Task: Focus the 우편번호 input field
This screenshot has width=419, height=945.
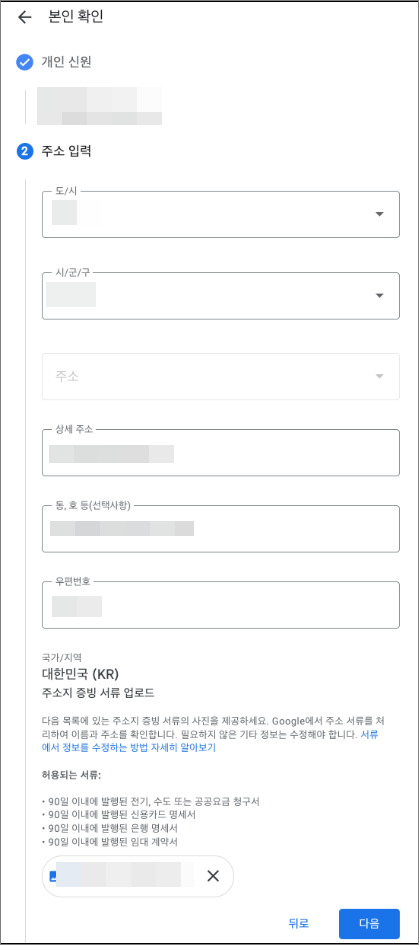Action: pyautogui.click(x=221, y=605)
